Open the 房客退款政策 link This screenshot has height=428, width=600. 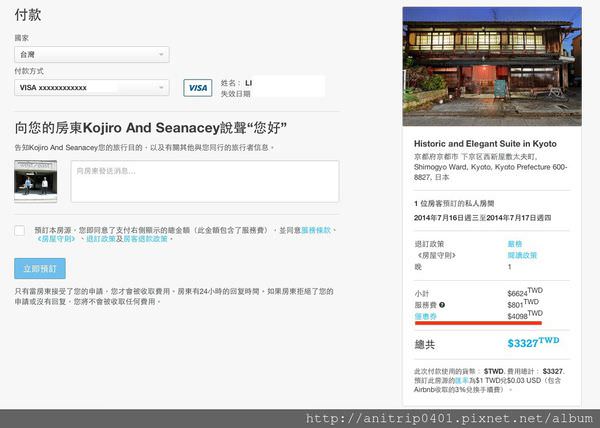(145, 239)
